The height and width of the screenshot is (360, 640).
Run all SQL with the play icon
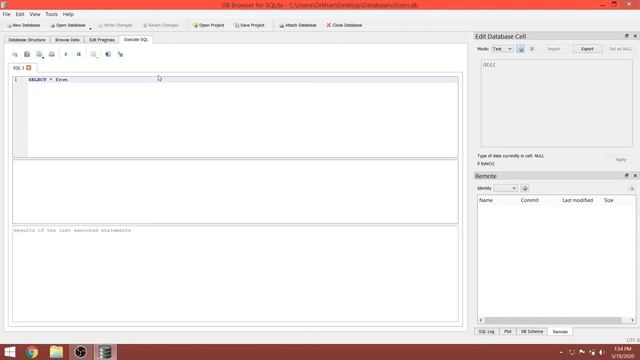[x=66, y=54]
